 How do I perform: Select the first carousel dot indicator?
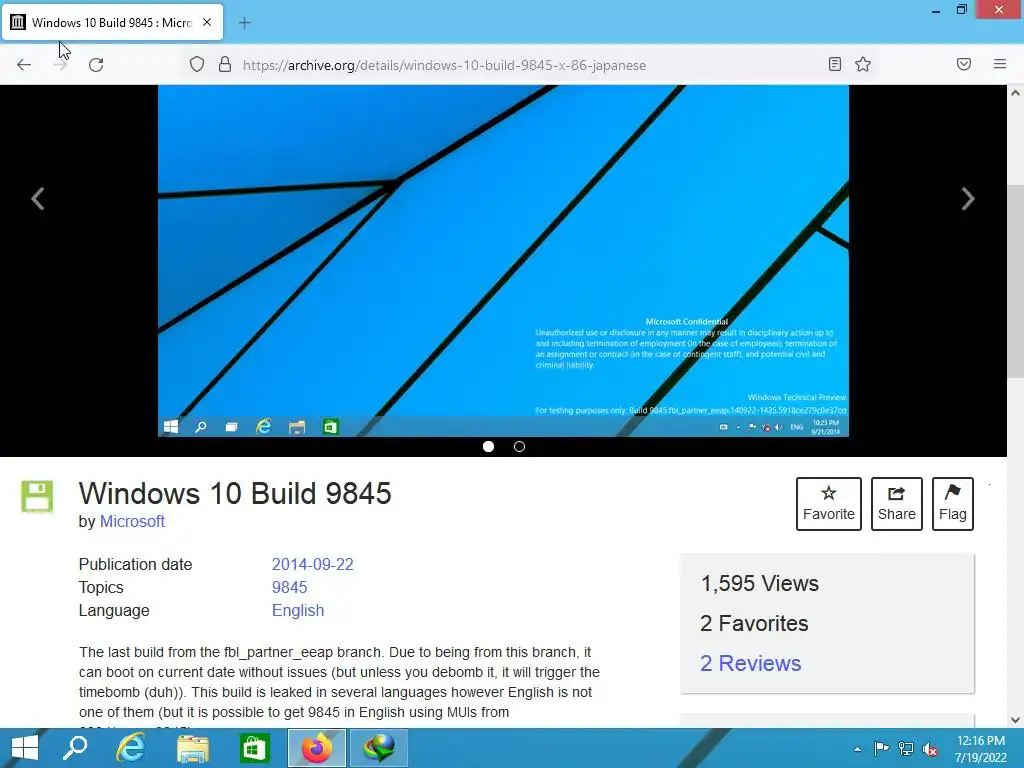pos(488,447)
